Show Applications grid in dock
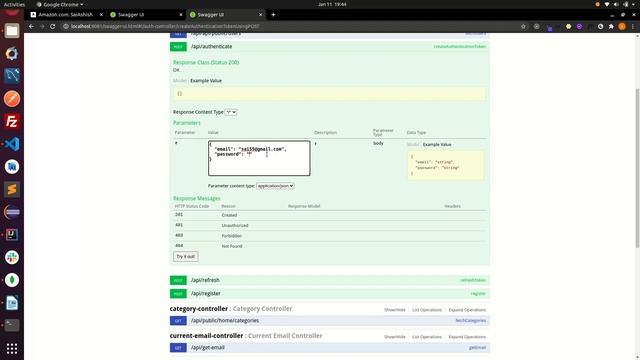Image resolution: width=640 pixels, height=360 pixels. tap(12, 349)
